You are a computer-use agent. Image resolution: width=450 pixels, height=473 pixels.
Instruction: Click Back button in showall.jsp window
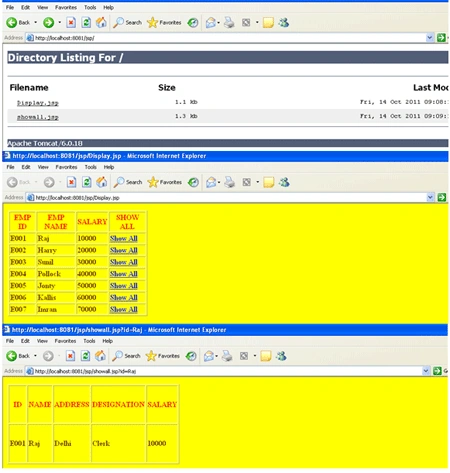(18, 356)
